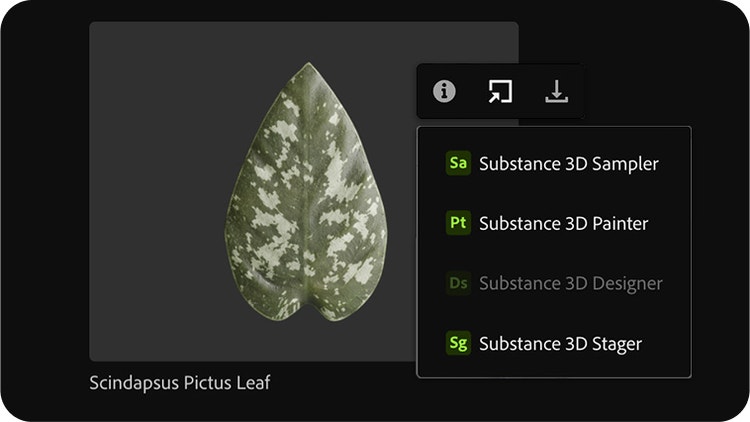Click the download arrow icon
Image resolution: width=750 pixels, height=422 pixels.
pyautogui.click(x=556, y=92)
